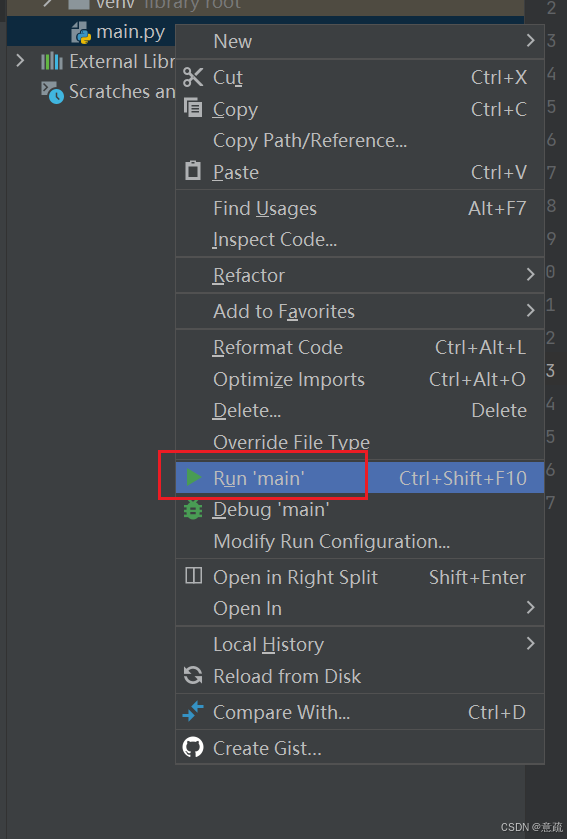Click the green Run play icon

(x=193, y=477)
